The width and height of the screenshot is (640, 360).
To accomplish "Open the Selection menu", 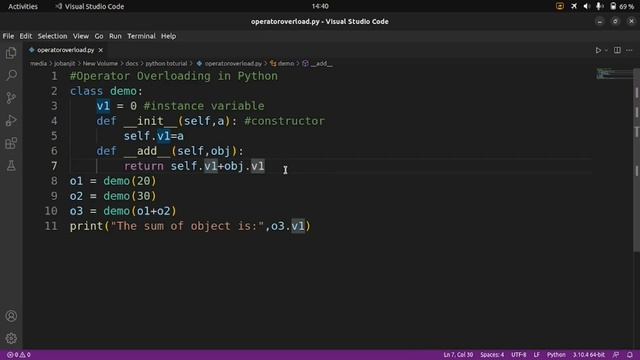I will (x=52, y=36).
